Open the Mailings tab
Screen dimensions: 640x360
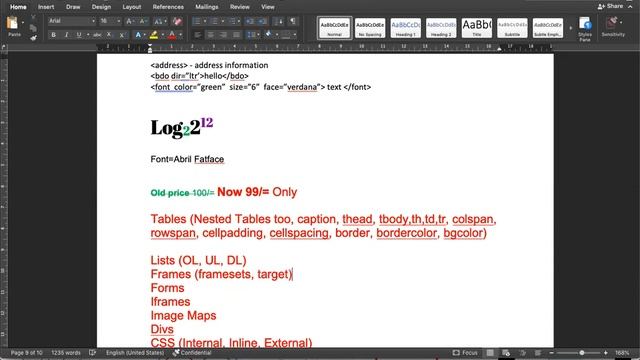click(207, 7)
